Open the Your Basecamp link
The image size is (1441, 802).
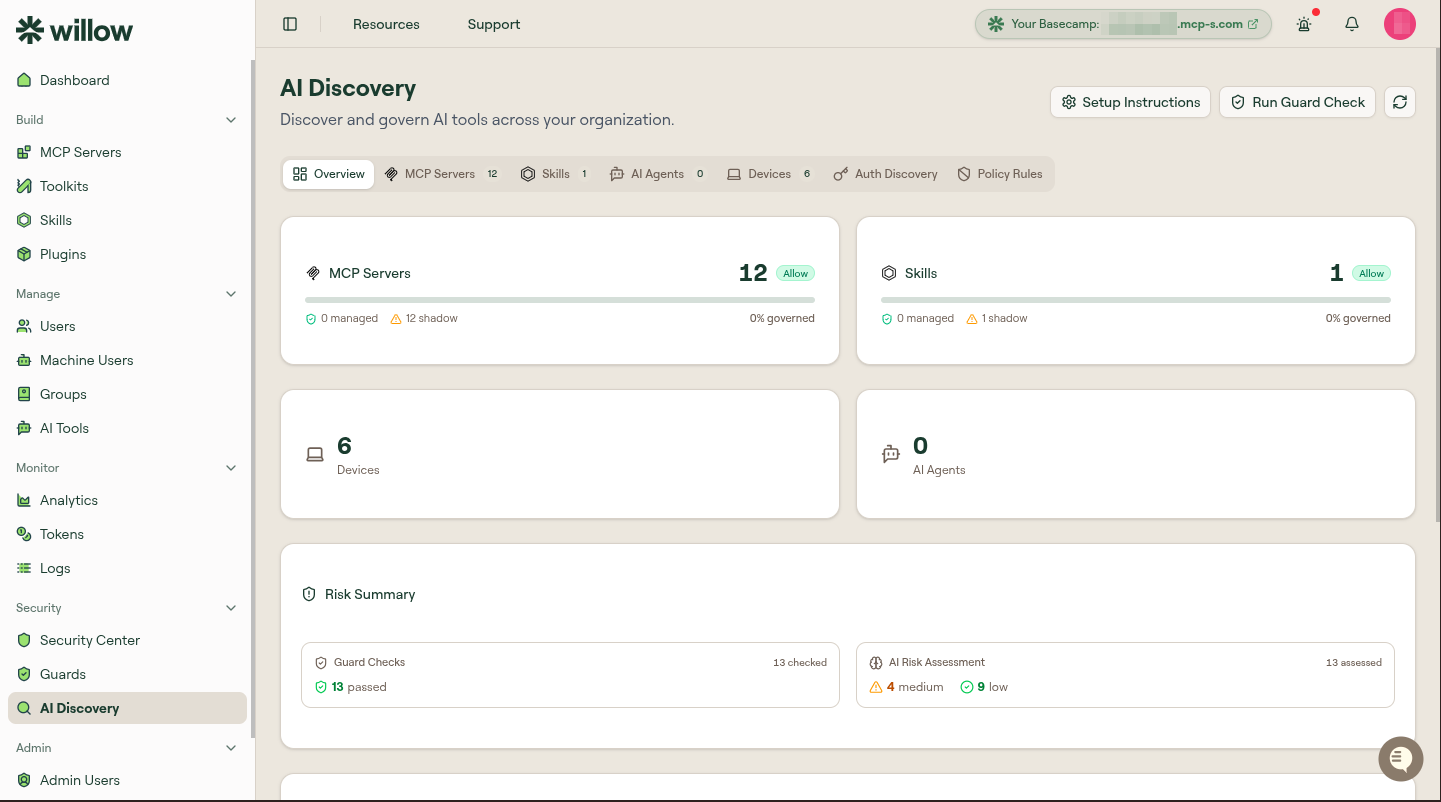pyautogui.click(x=1123, y=24)
